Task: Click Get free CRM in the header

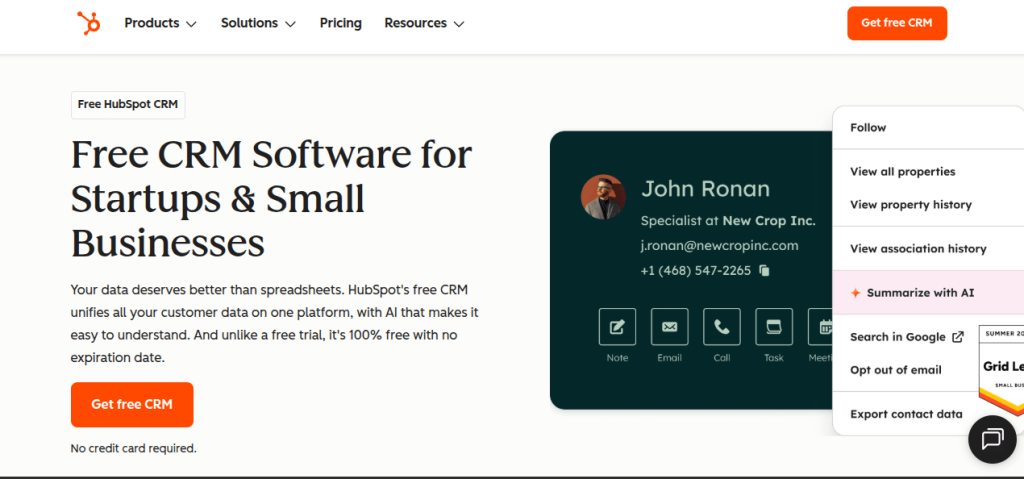Action: point(897,24)
